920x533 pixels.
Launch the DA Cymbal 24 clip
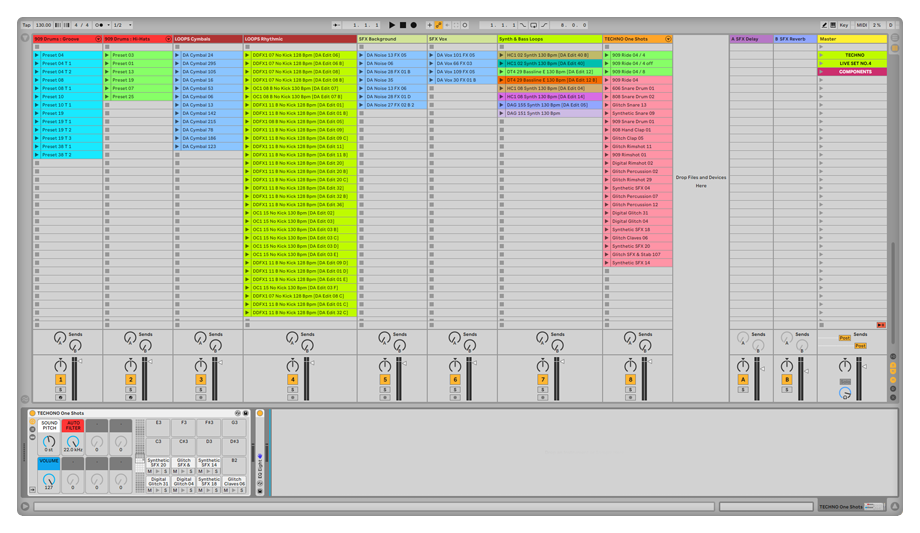177,55
